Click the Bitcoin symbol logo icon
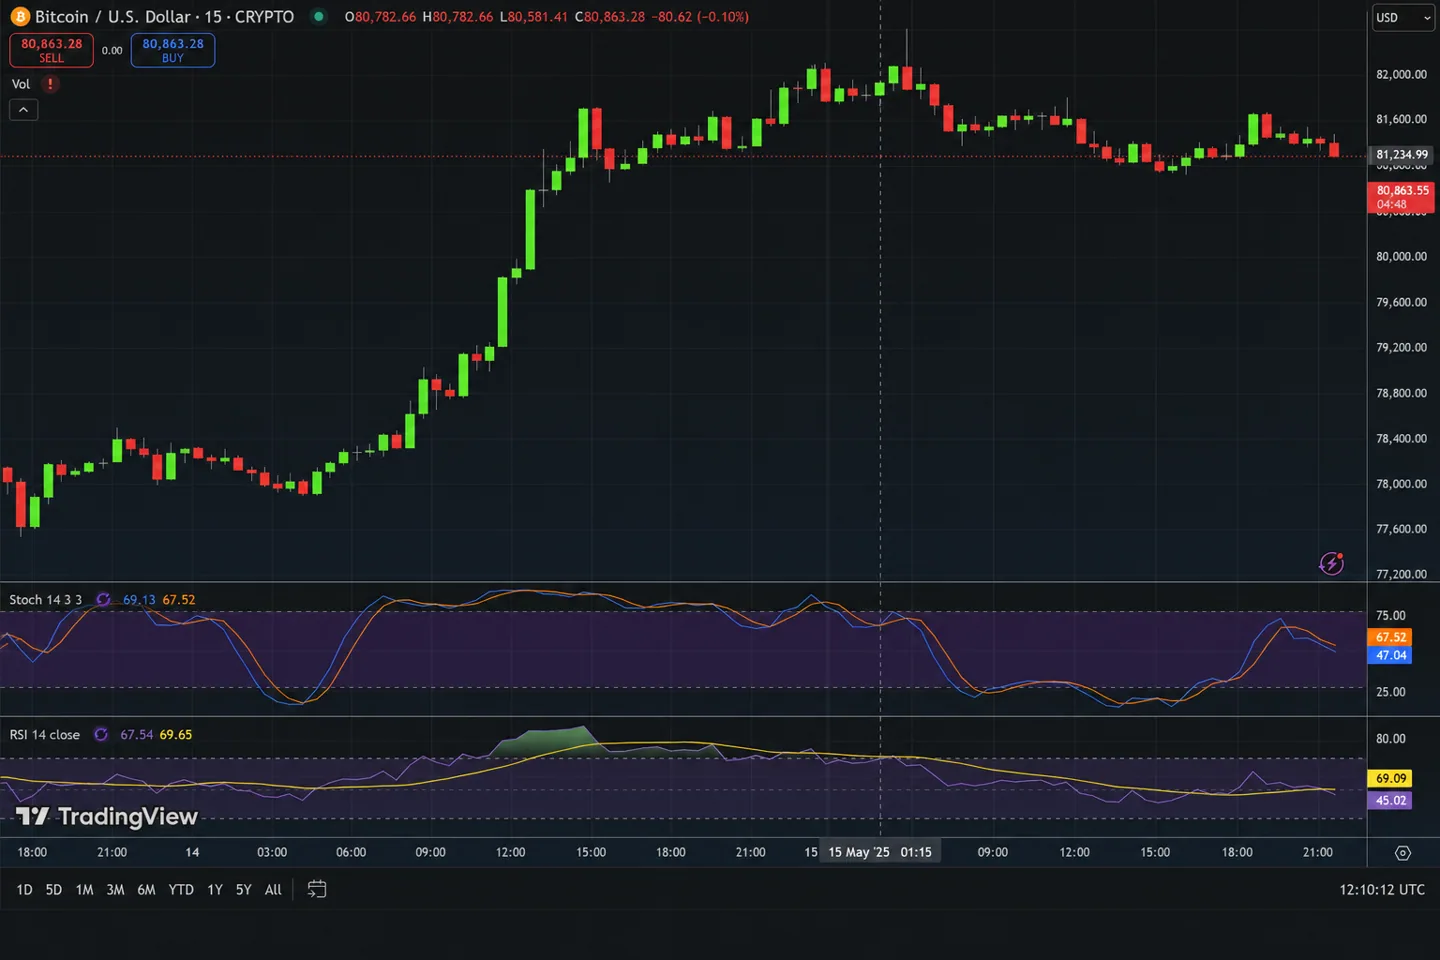The width and height of the screenshot is (1440, 960). [x=20, y=17]
